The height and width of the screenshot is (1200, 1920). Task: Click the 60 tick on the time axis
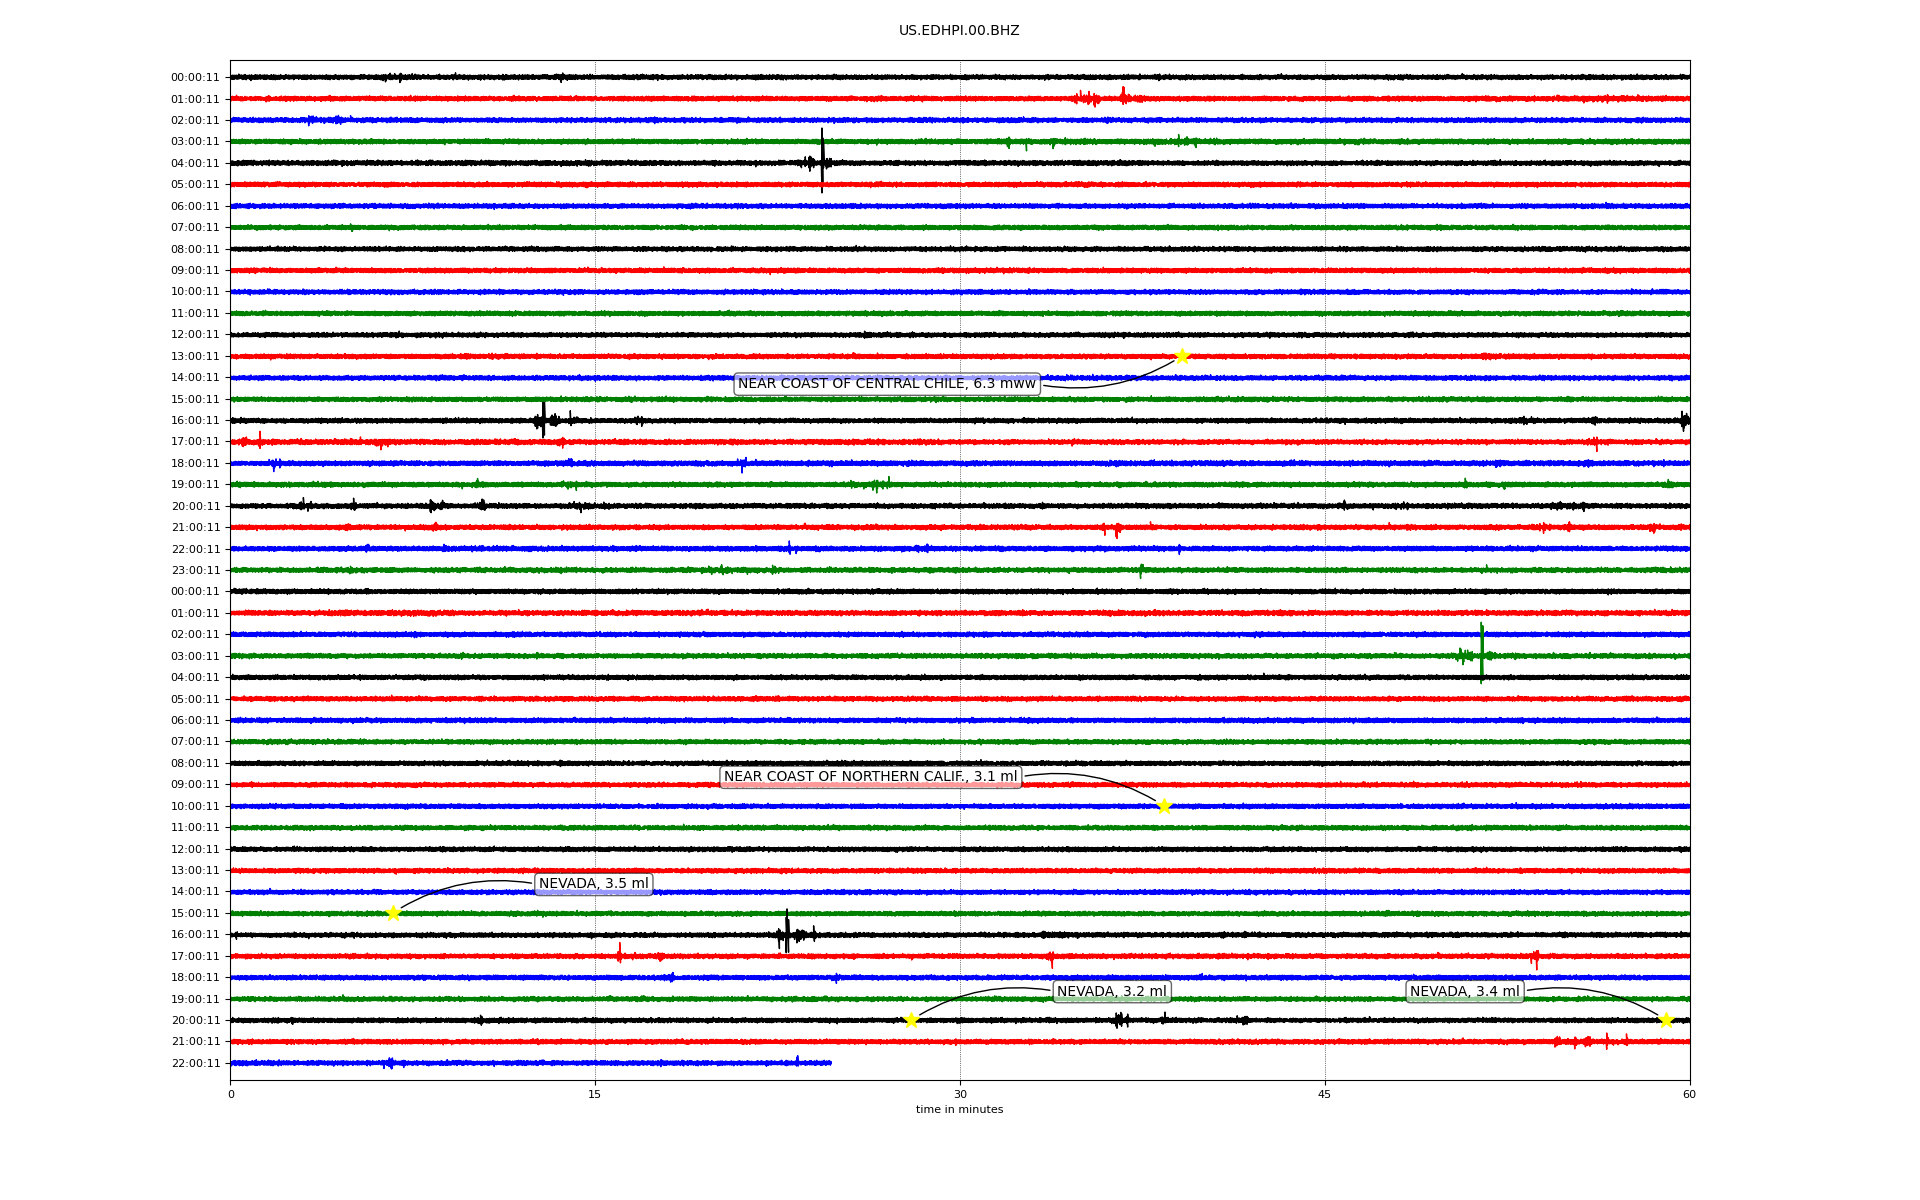click(1688, 1094)
